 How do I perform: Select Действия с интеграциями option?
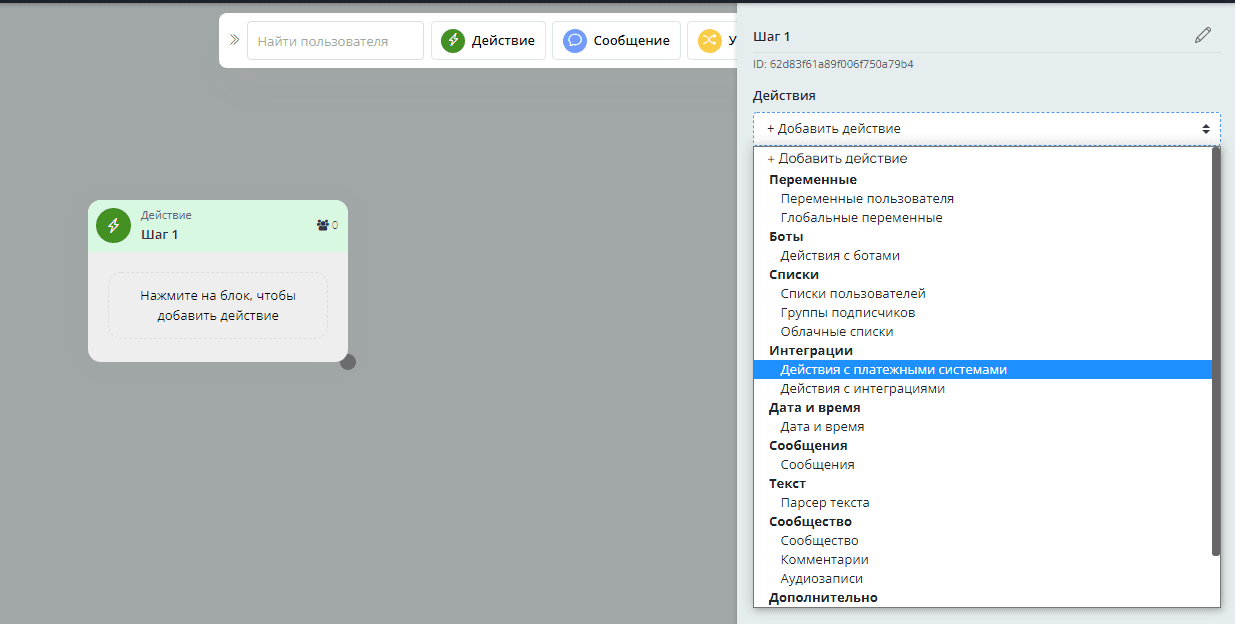pyautogui.click(x=862, y=389)
